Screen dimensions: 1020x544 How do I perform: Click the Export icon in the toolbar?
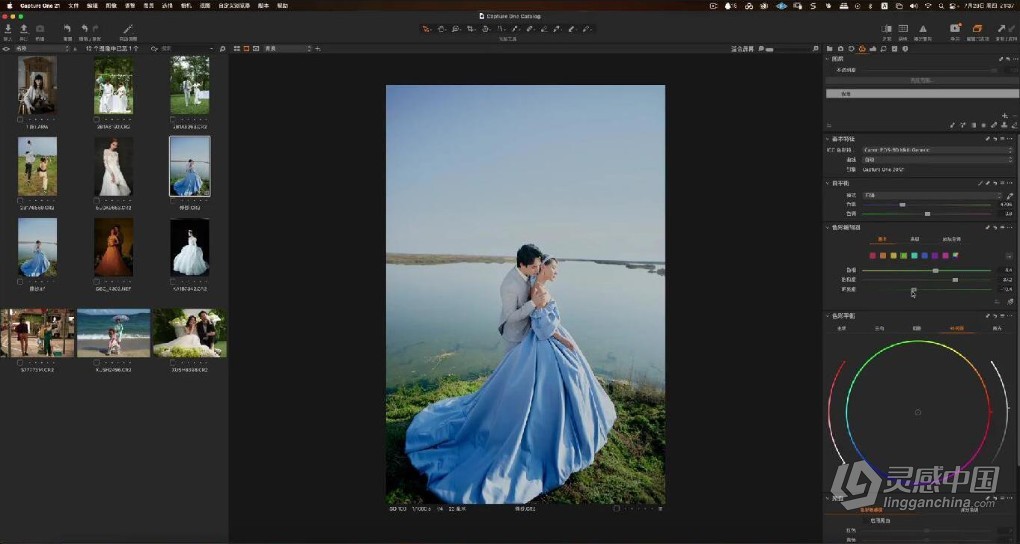24,28
